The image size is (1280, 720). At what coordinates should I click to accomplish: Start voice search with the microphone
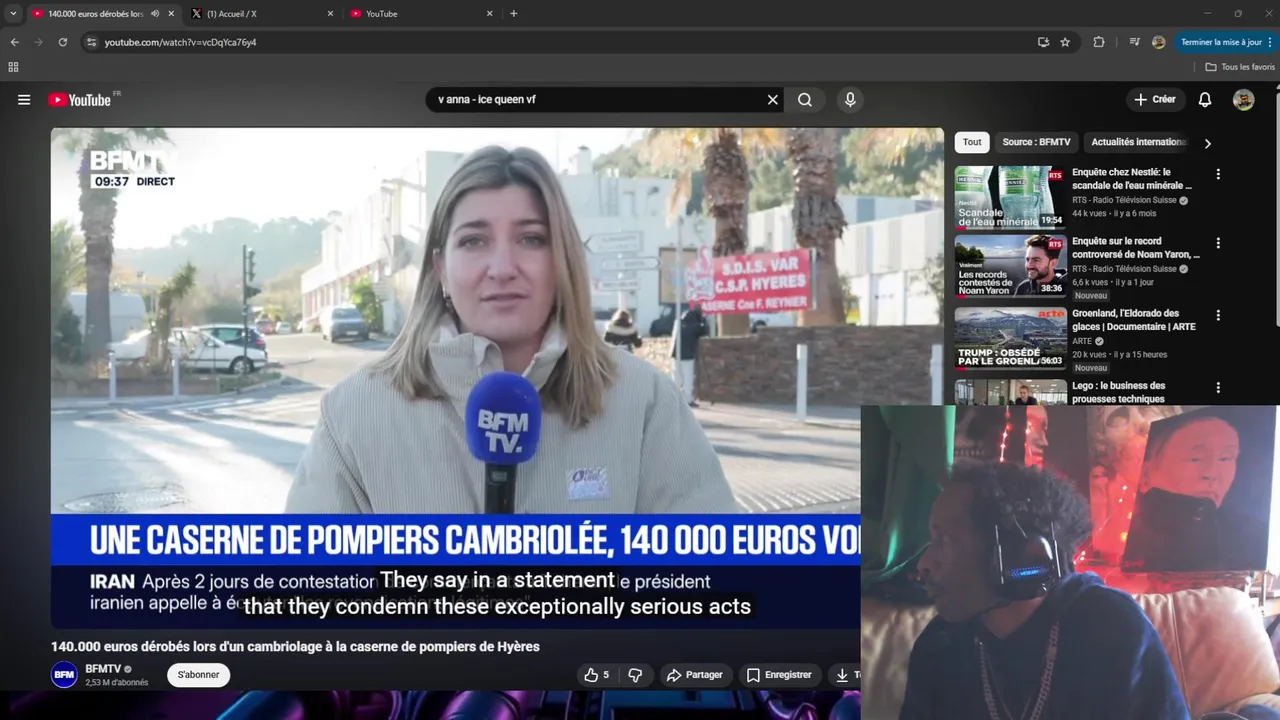coord(850,100)
